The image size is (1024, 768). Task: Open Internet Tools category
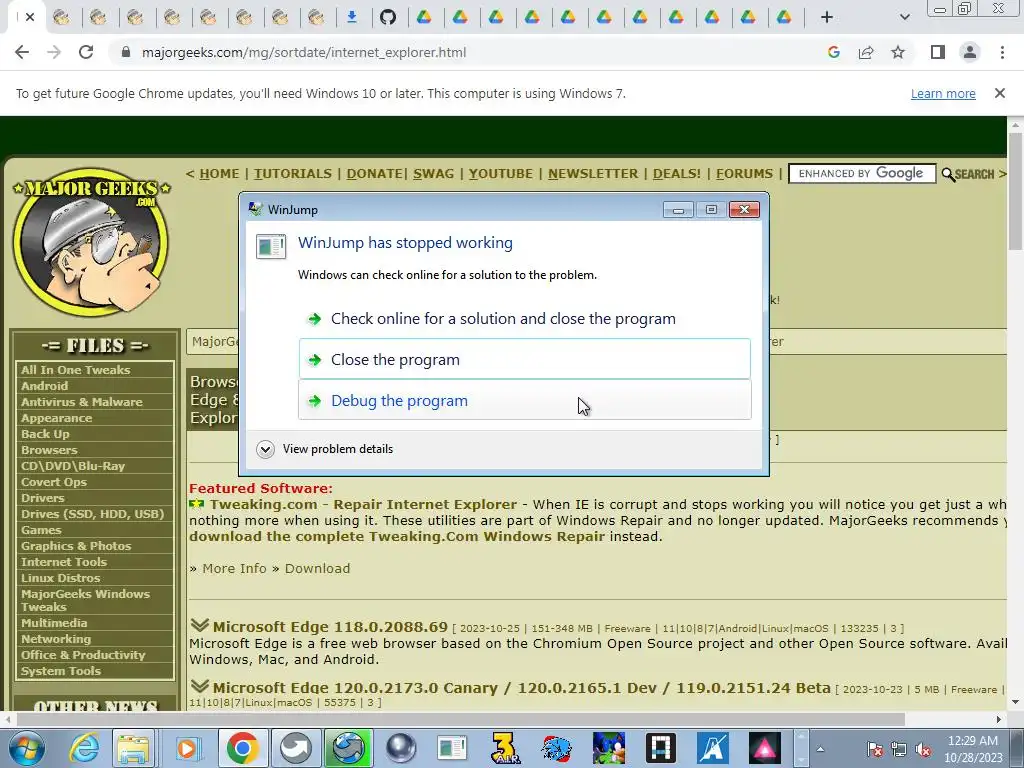tap(63, 562)
